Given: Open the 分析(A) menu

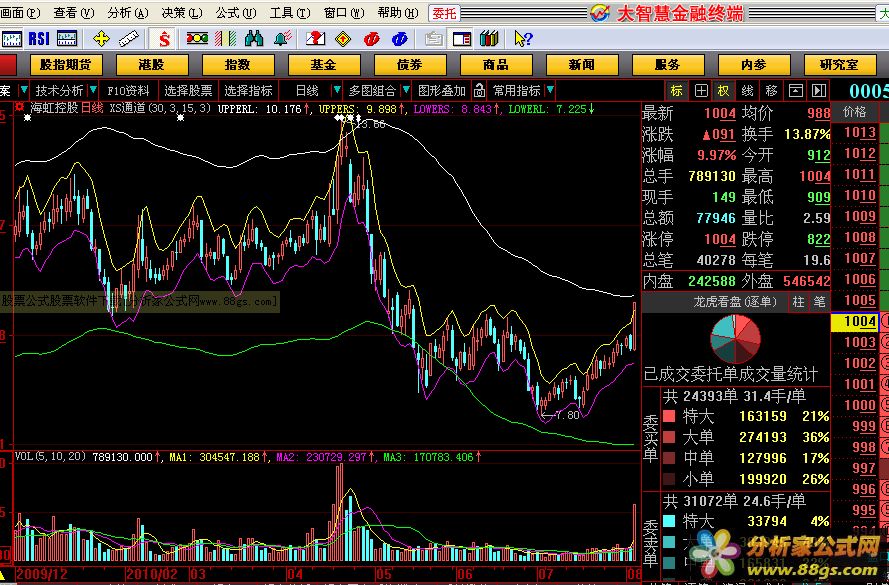Looking at the screenshot, I should pyautogui.click(x=128, y=12).
